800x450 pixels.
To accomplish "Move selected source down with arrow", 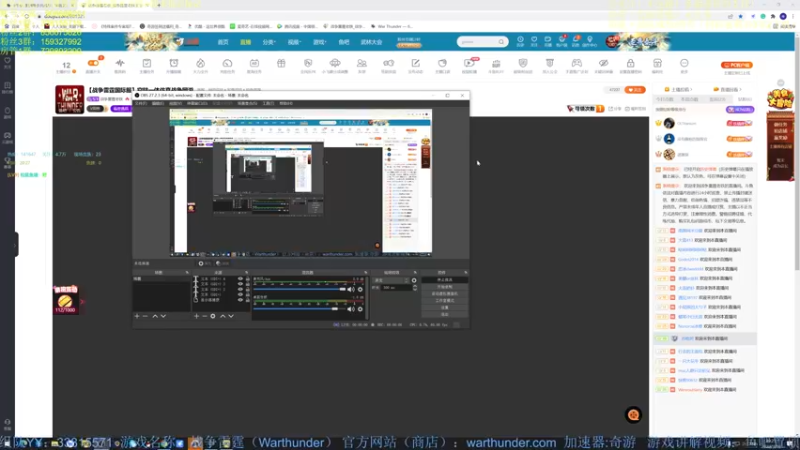I will coord(231,316).
